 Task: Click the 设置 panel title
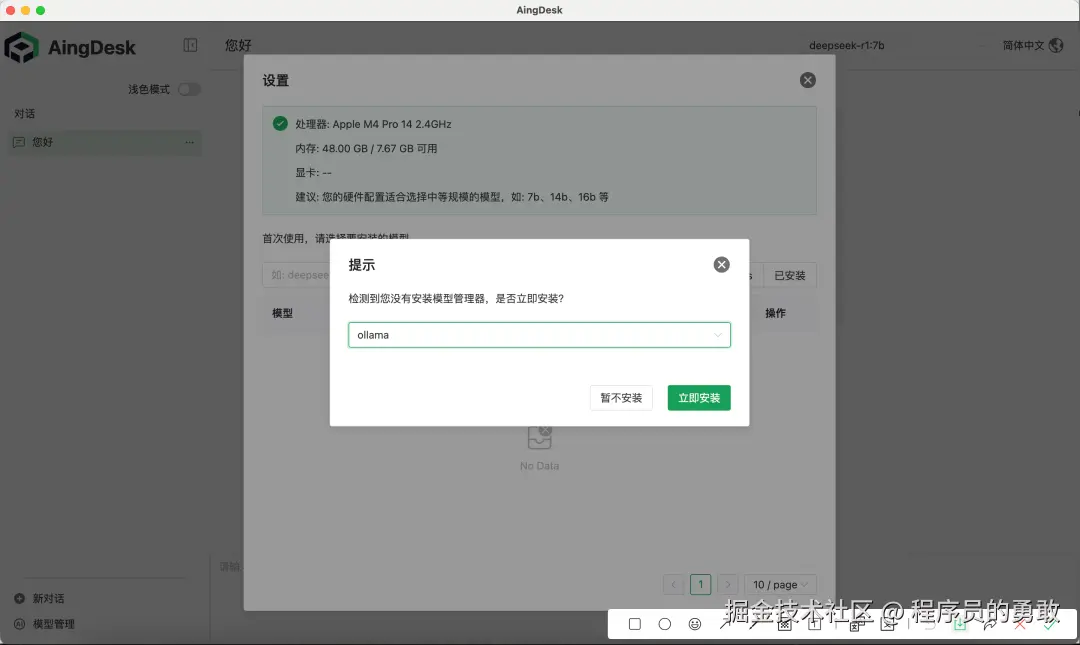[x=276, y=81]
